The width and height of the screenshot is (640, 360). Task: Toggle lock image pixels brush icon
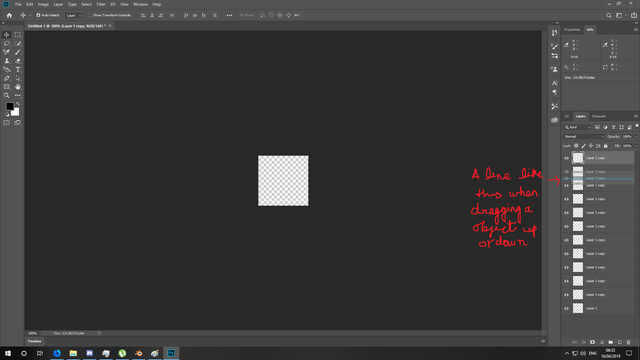coord(583,146)
